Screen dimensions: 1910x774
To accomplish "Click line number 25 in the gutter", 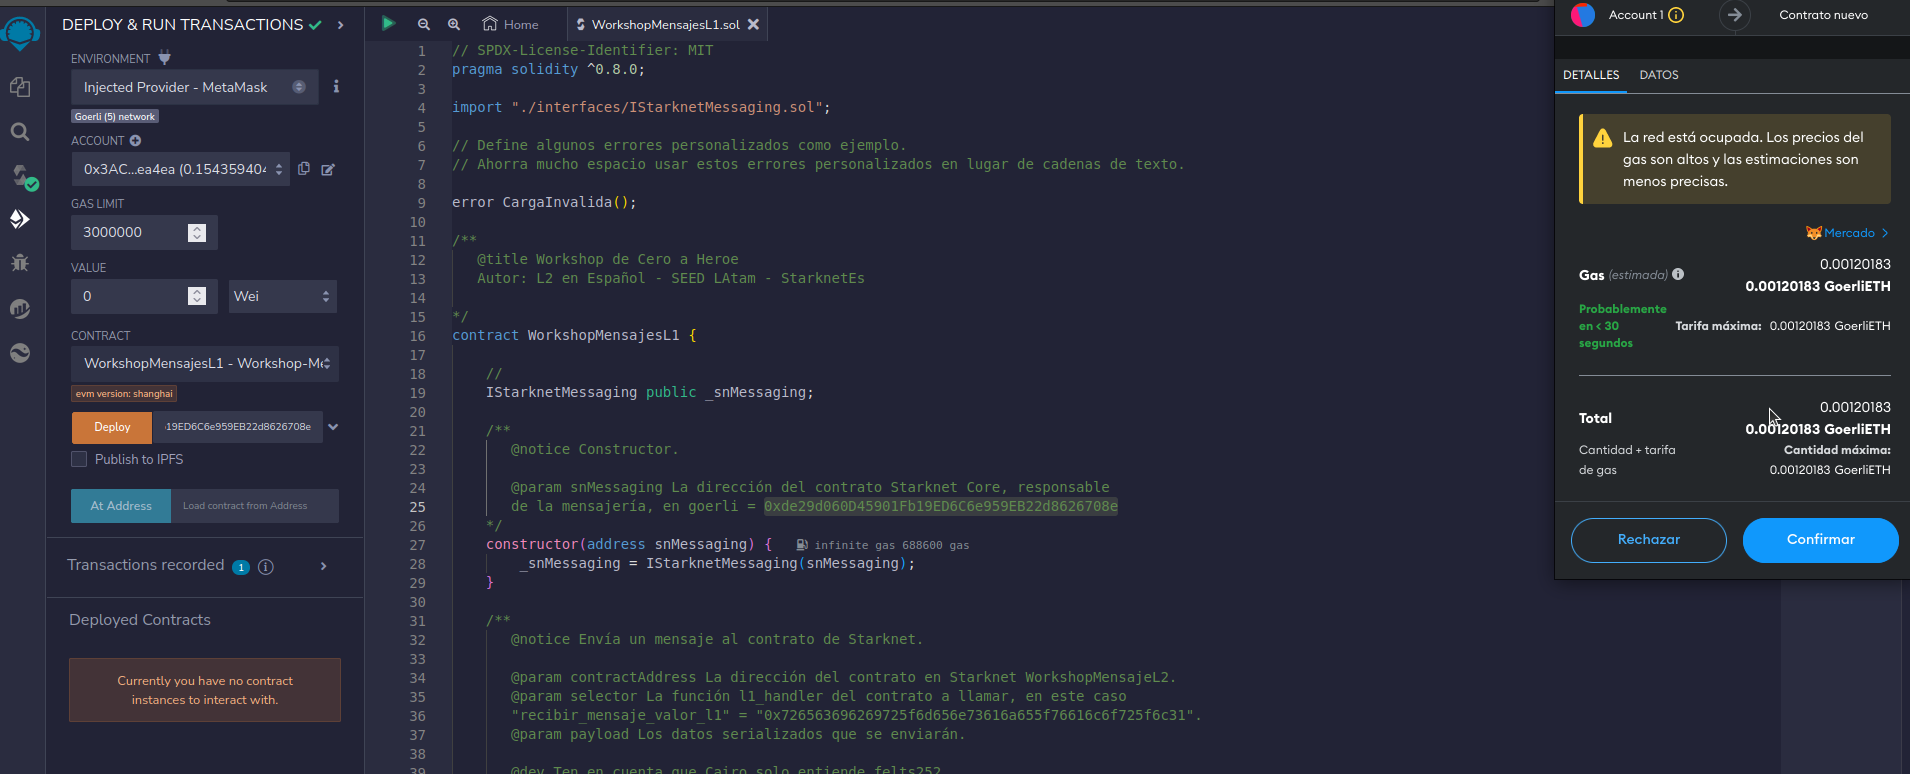I will click(417, 507).
